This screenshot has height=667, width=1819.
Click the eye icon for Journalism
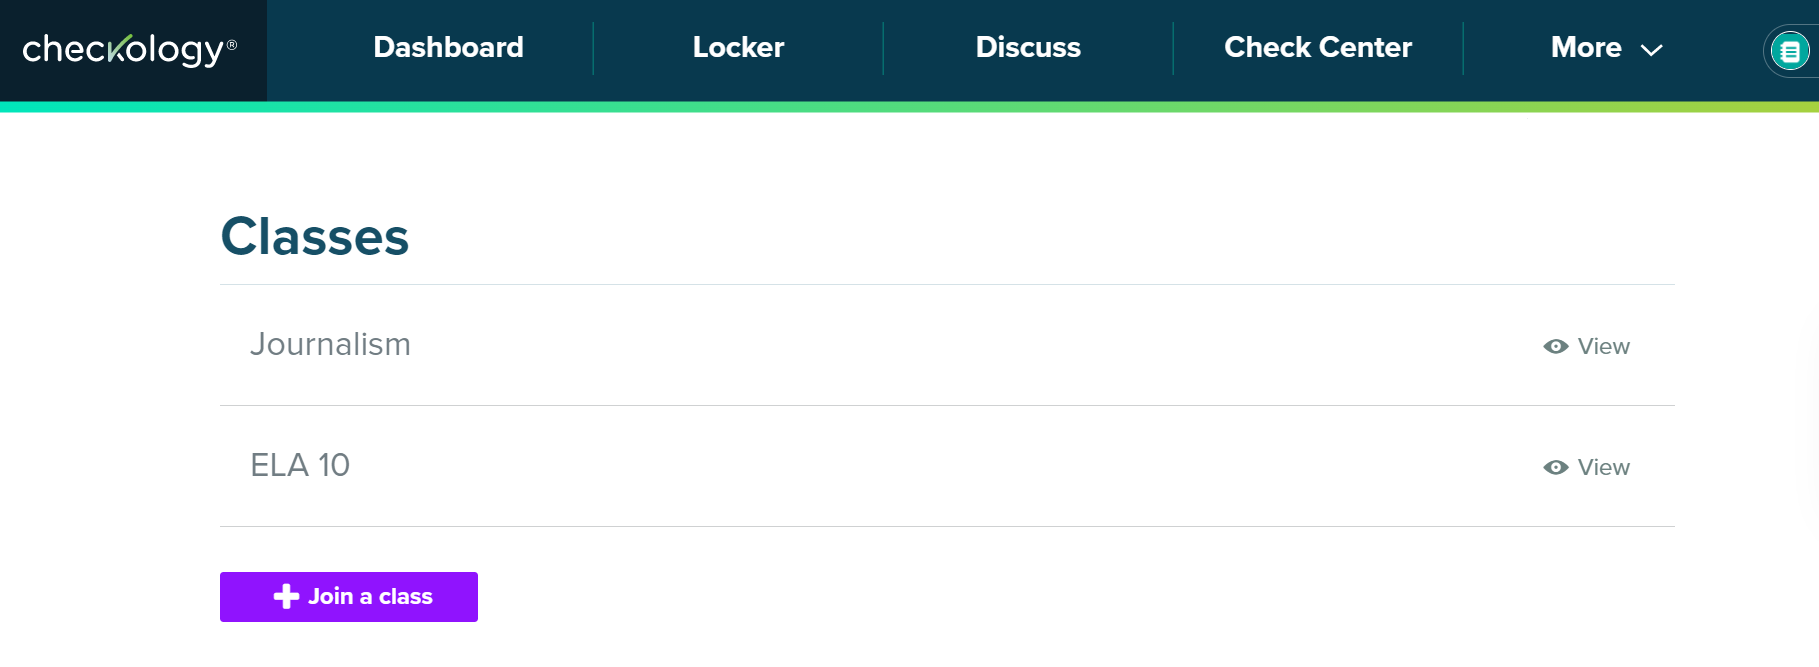[1555, 346]
